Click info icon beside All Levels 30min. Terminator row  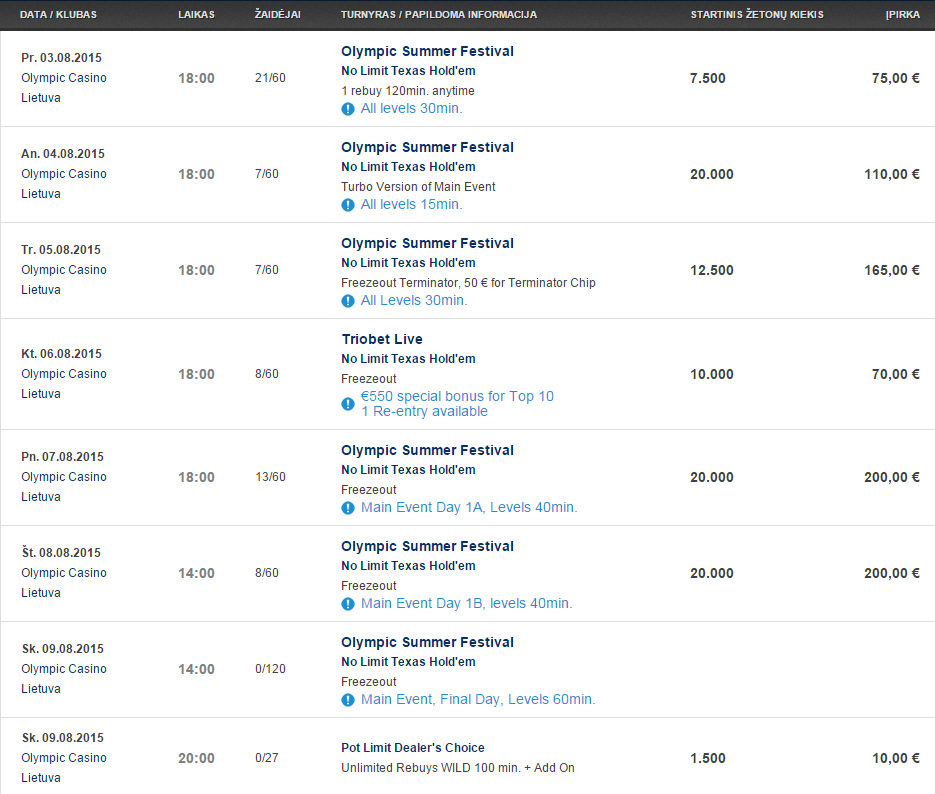coord(348,301)
